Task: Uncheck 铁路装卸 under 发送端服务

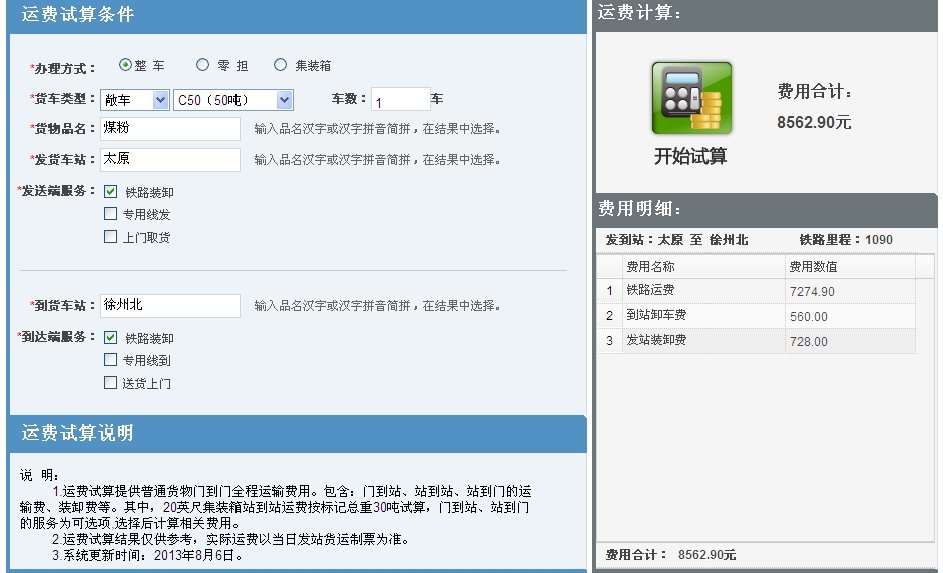Action: 110,191
